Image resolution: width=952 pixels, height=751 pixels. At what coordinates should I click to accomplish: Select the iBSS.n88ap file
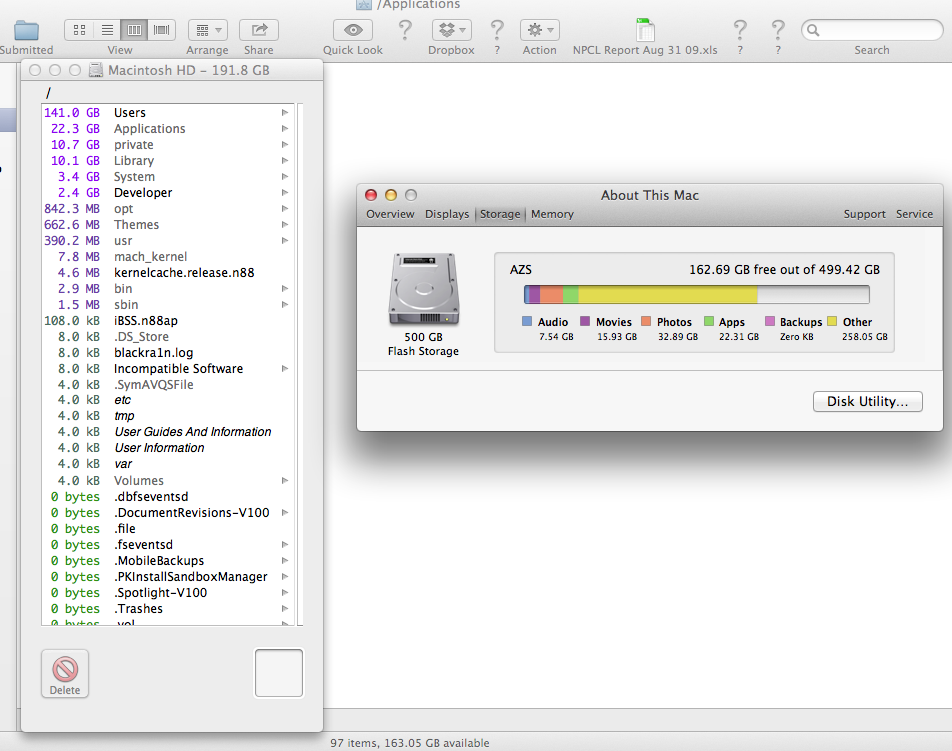168,321
